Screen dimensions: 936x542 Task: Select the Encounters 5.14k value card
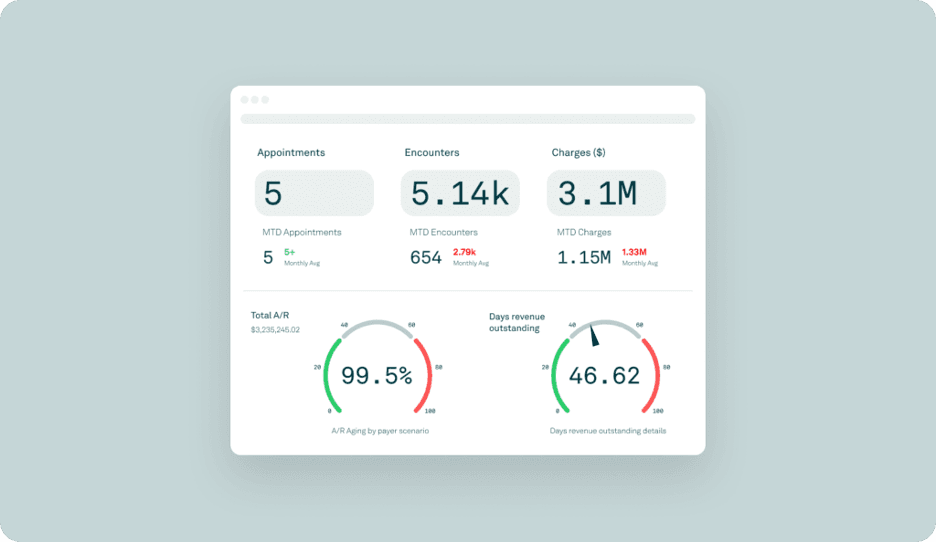pos(460,193)
